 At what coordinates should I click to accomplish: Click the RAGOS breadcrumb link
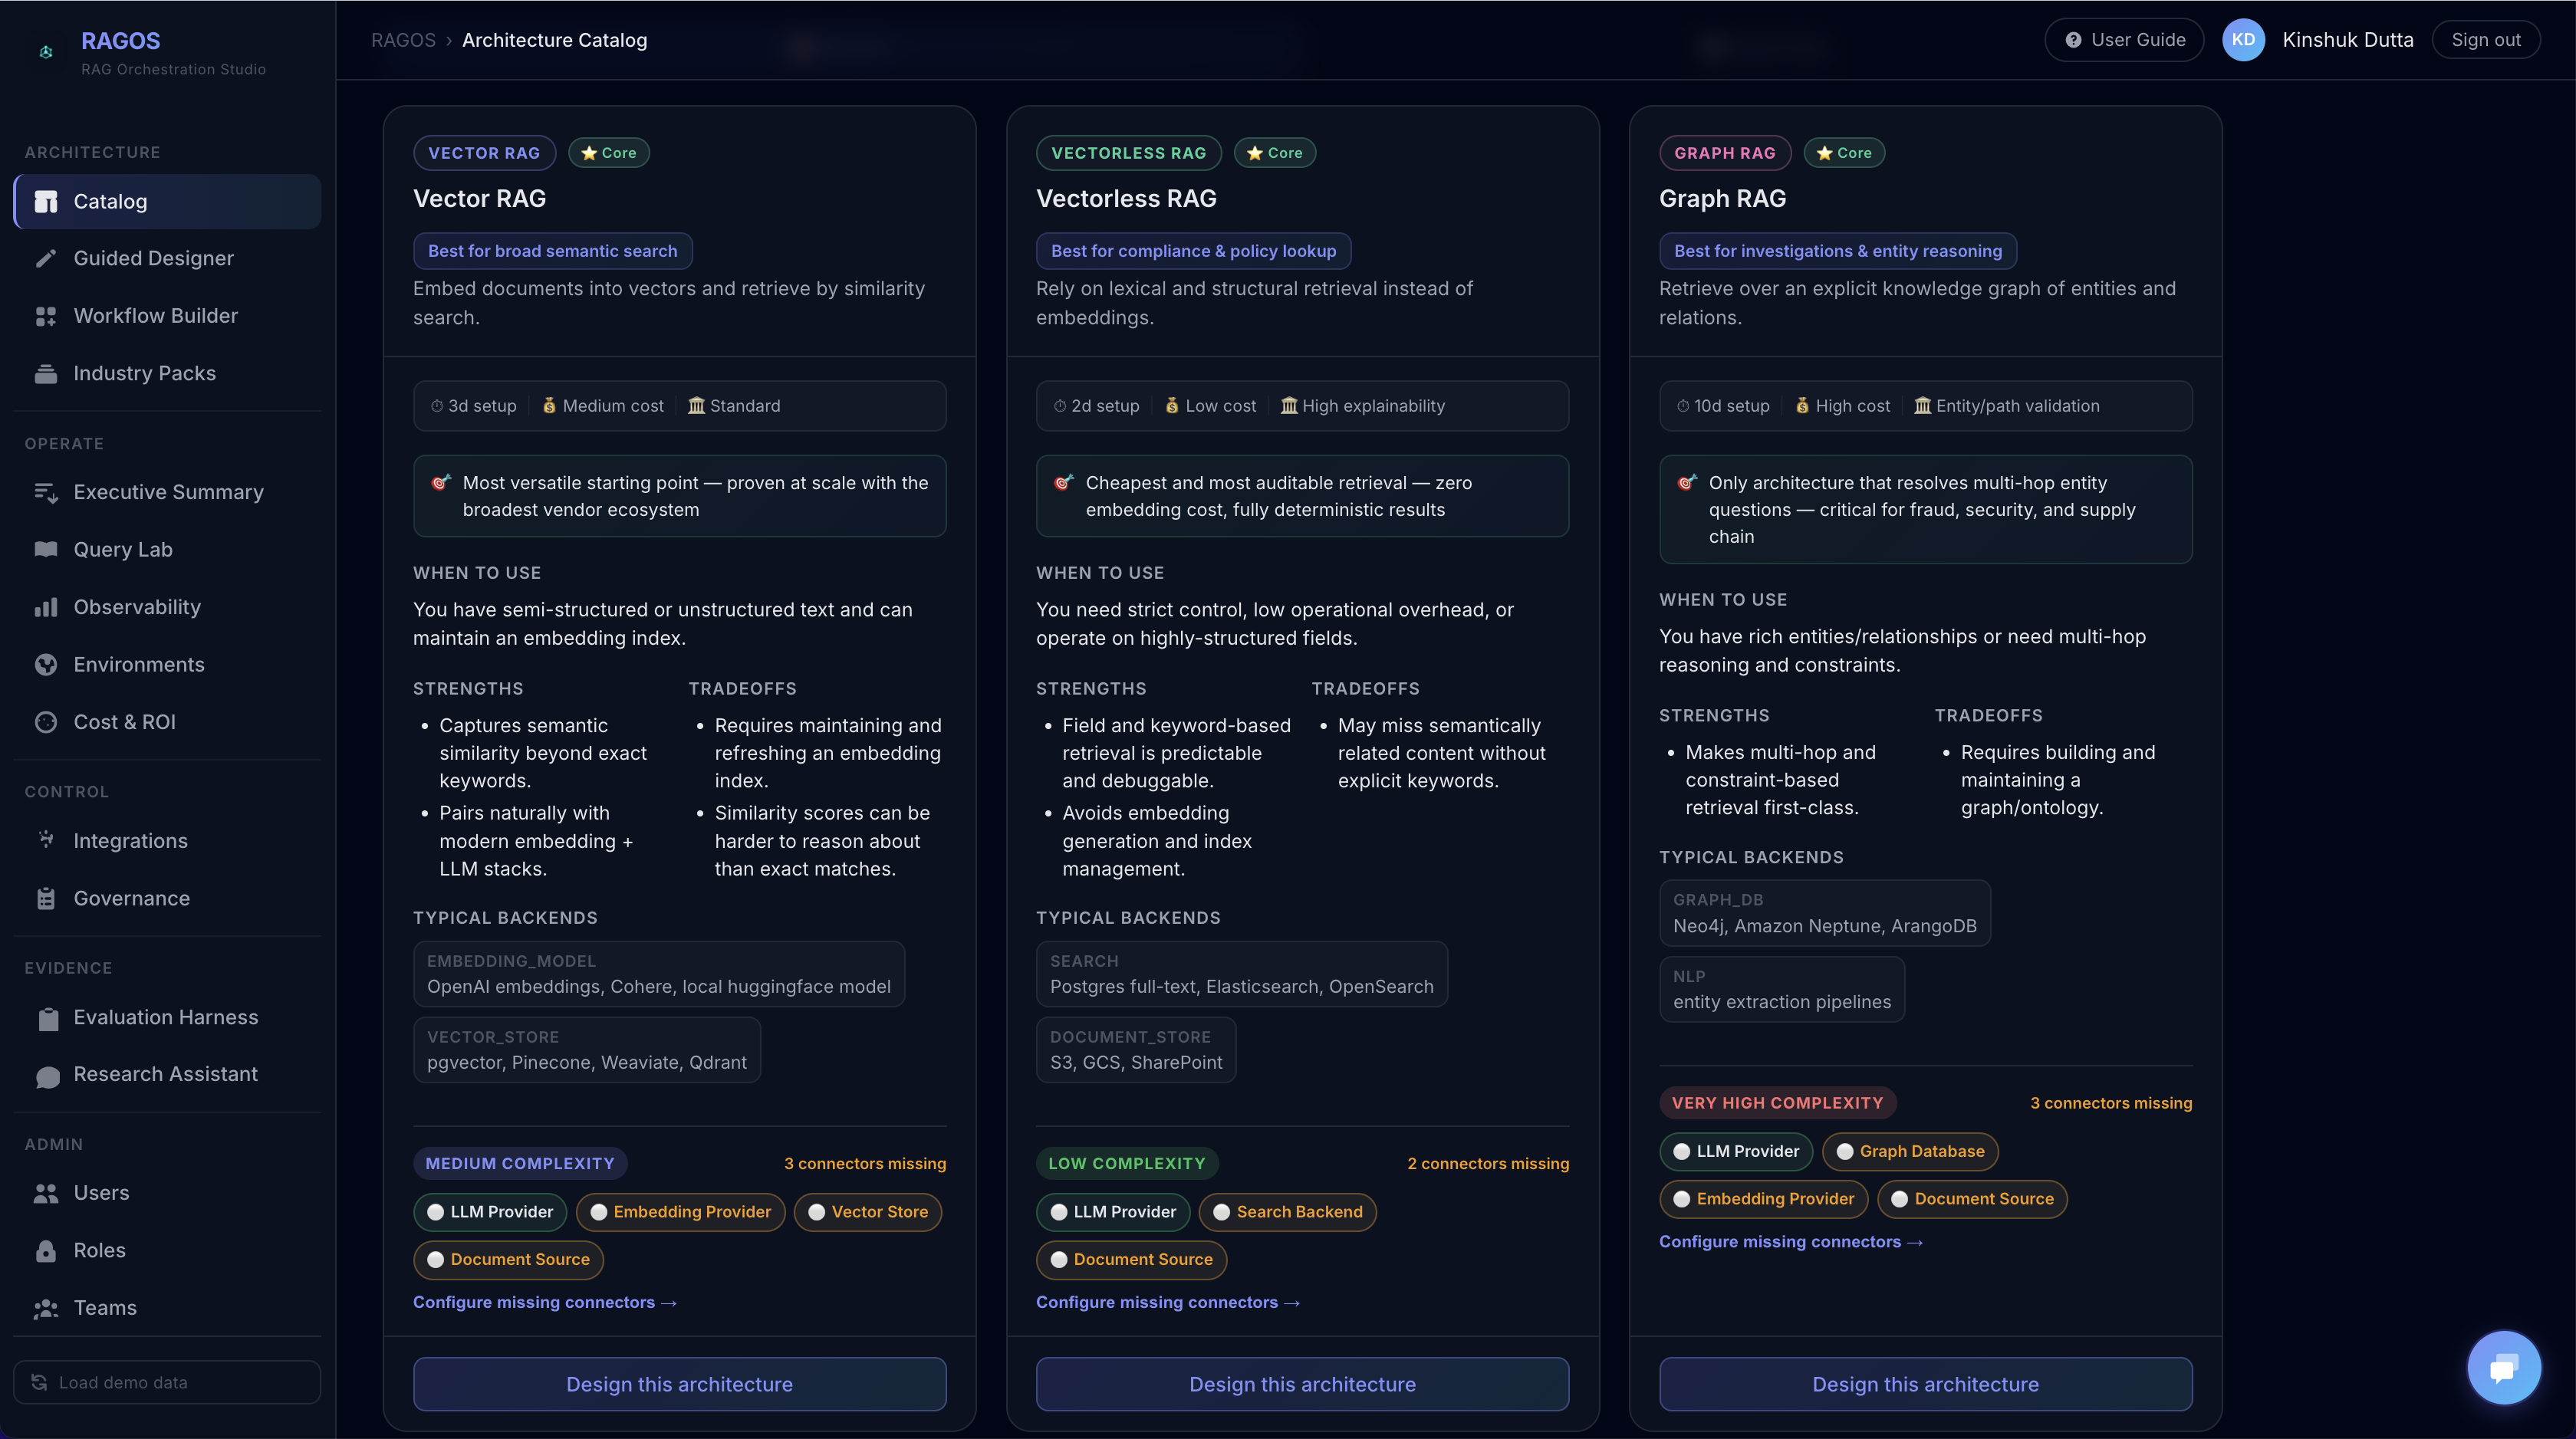pos(403,40)
